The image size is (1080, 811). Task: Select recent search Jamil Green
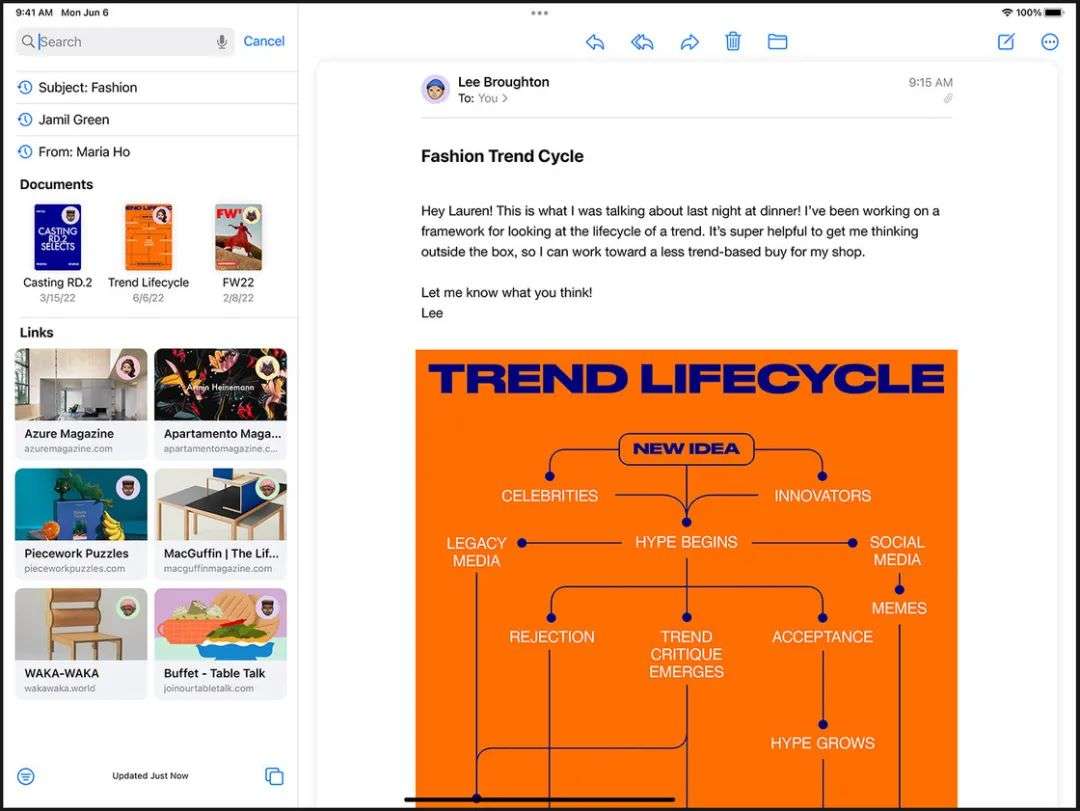pos(156,120)
